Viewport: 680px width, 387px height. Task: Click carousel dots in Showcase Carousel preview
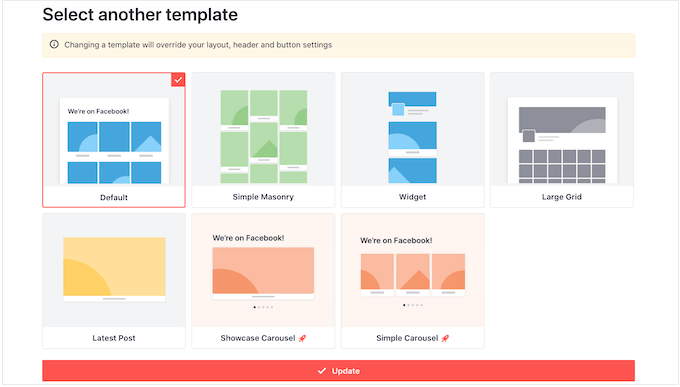[263, 307]
